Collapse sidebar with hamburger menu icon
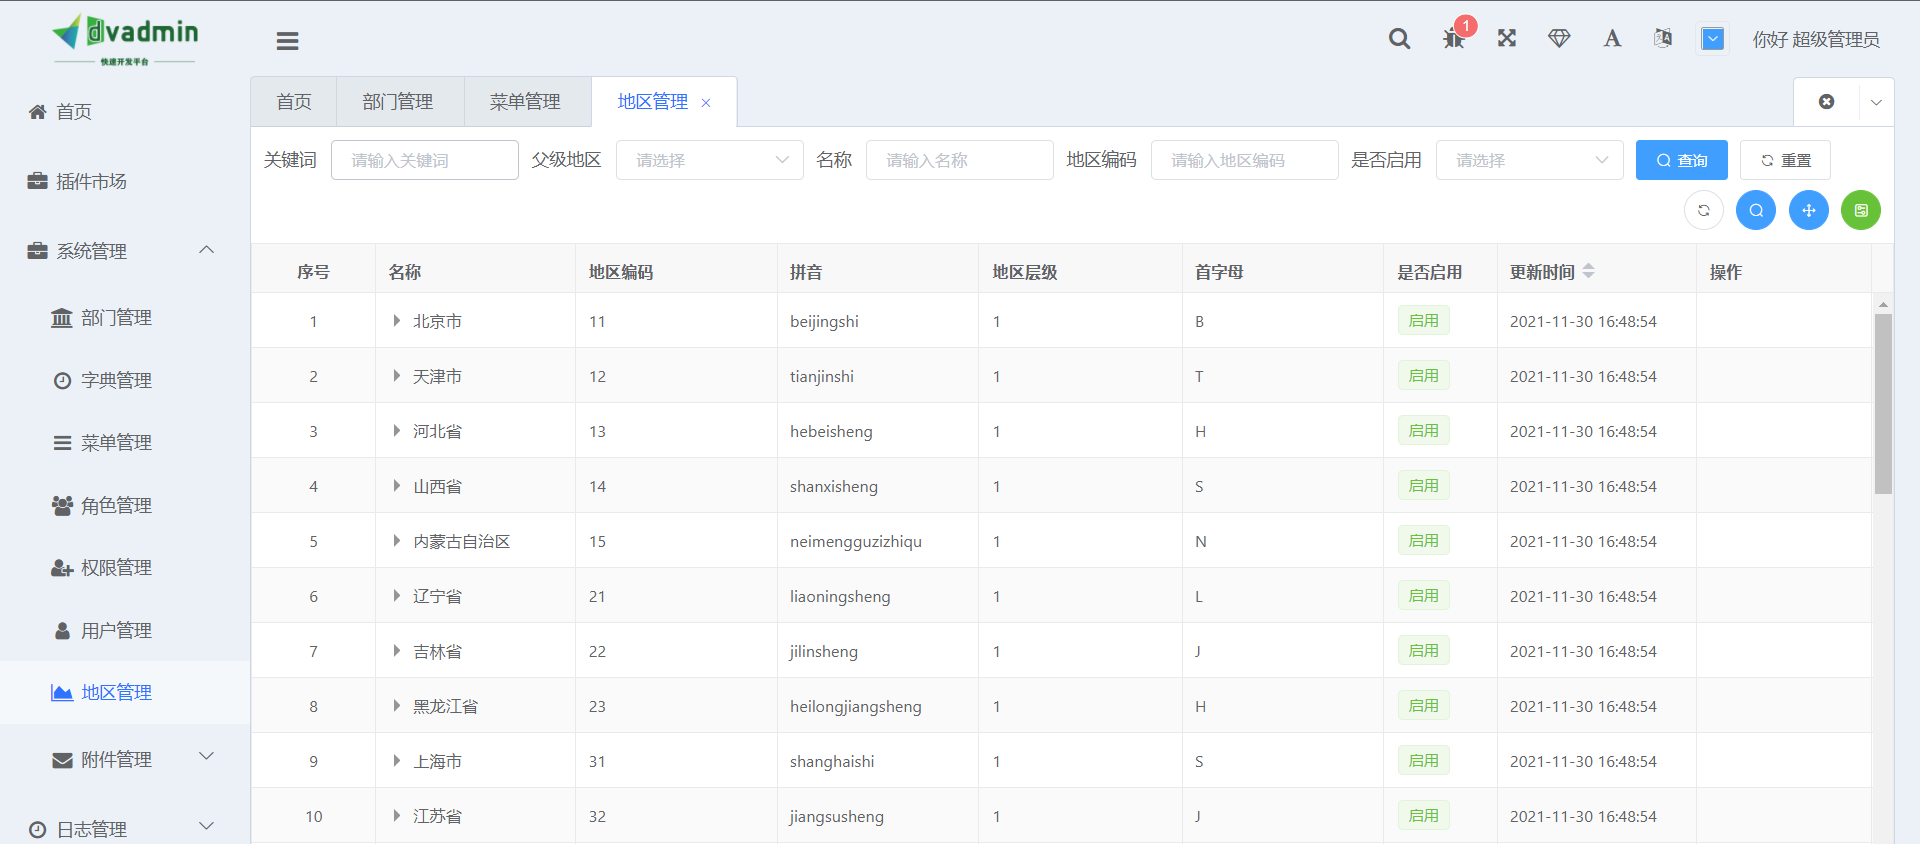1920x844 pixels. tap(288, 41)
